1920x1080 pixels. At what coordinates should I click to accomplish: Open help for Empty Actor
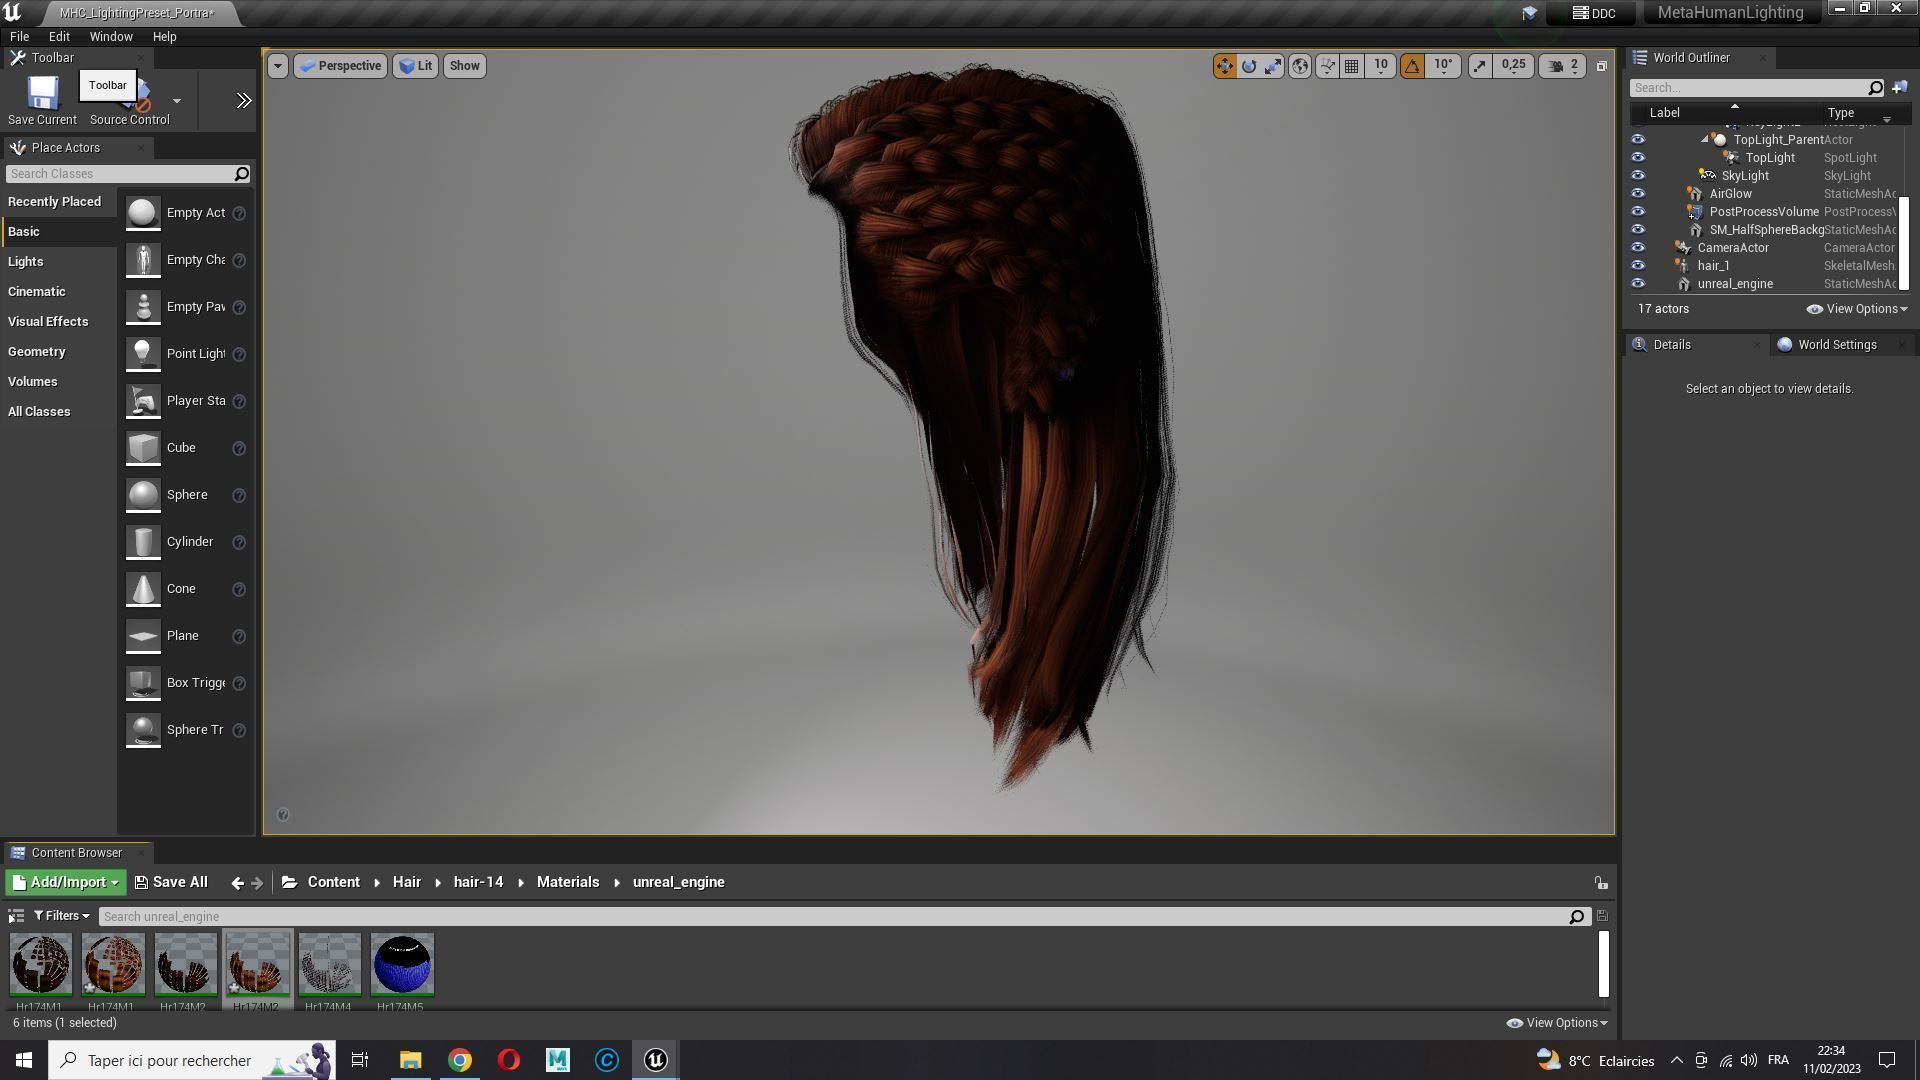tap(239, 213)
